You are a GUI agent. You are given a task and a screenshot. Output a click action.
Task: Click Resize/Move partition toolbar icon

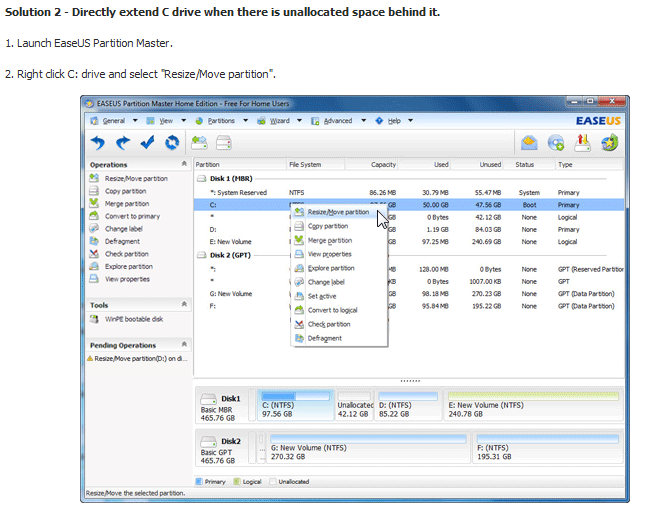tap(199, 143)
